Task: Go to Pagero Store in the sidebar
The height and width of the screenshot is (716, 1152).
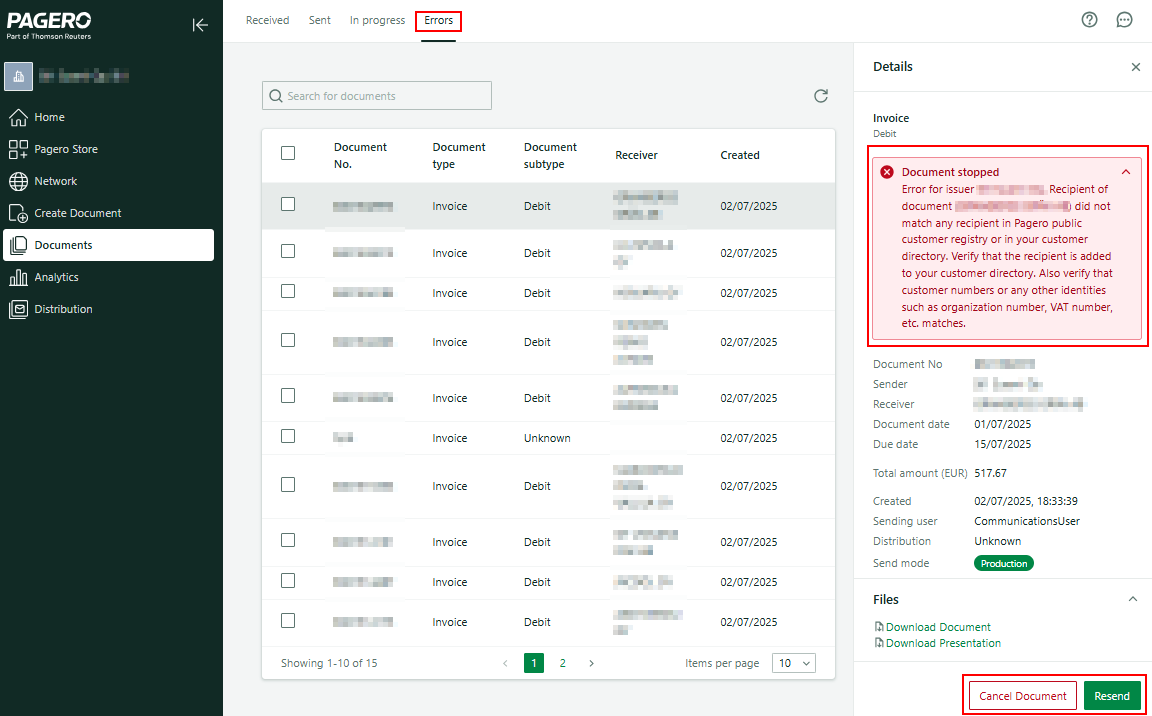Action: tap(65, 149)
